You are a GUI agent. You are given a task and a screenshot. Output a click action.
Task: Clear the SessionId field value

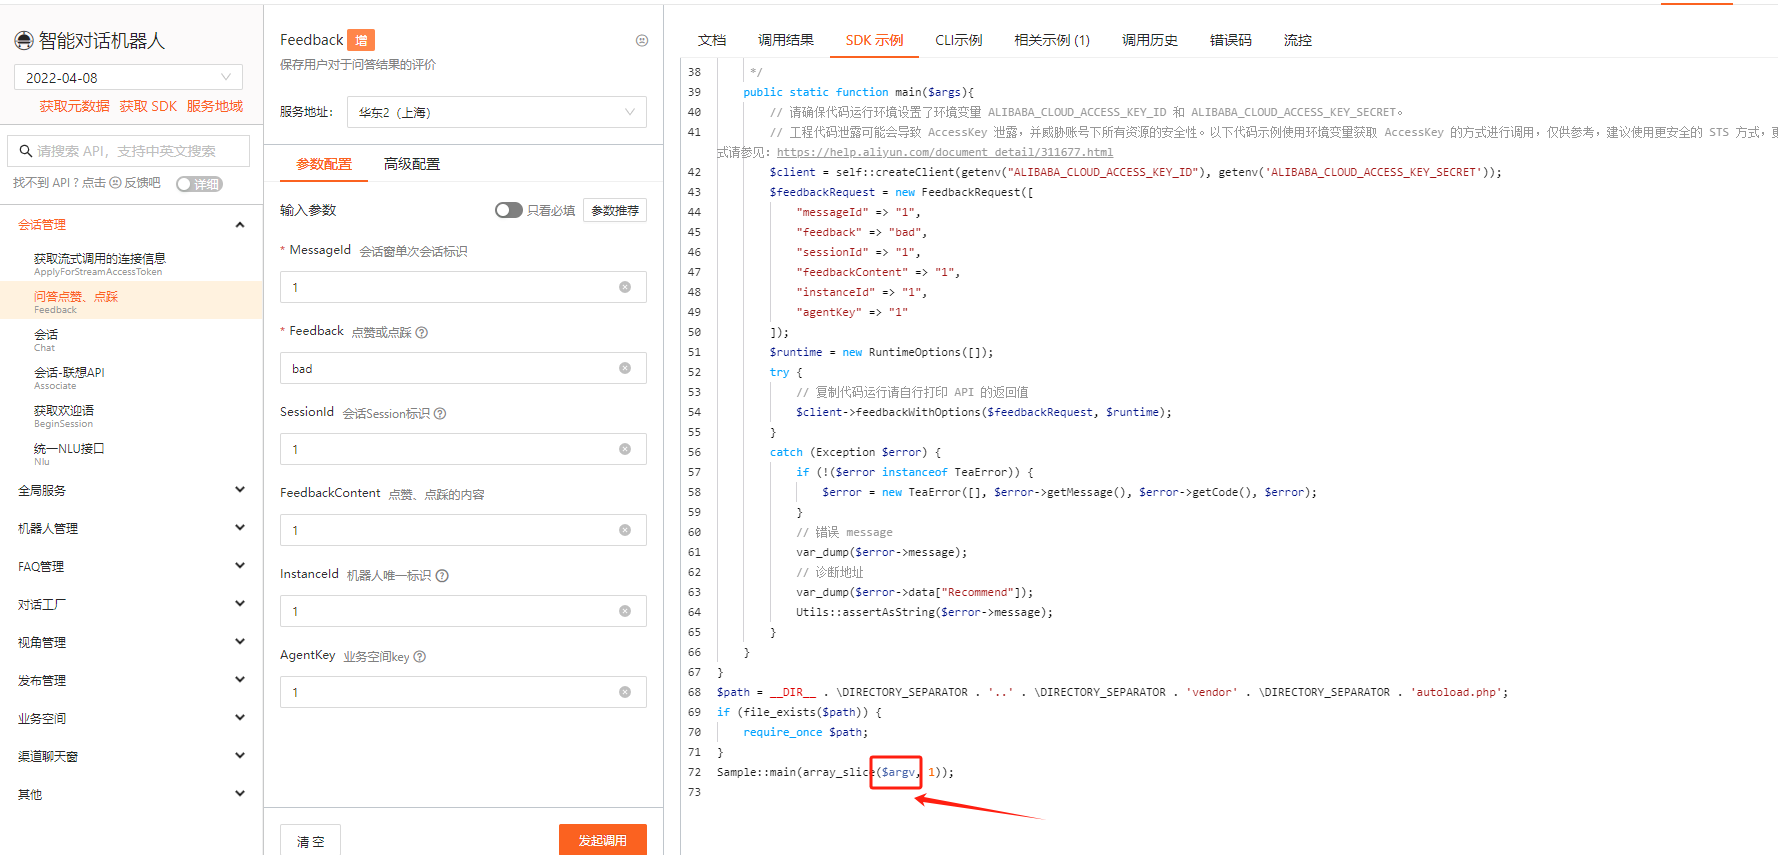point(625,449)
